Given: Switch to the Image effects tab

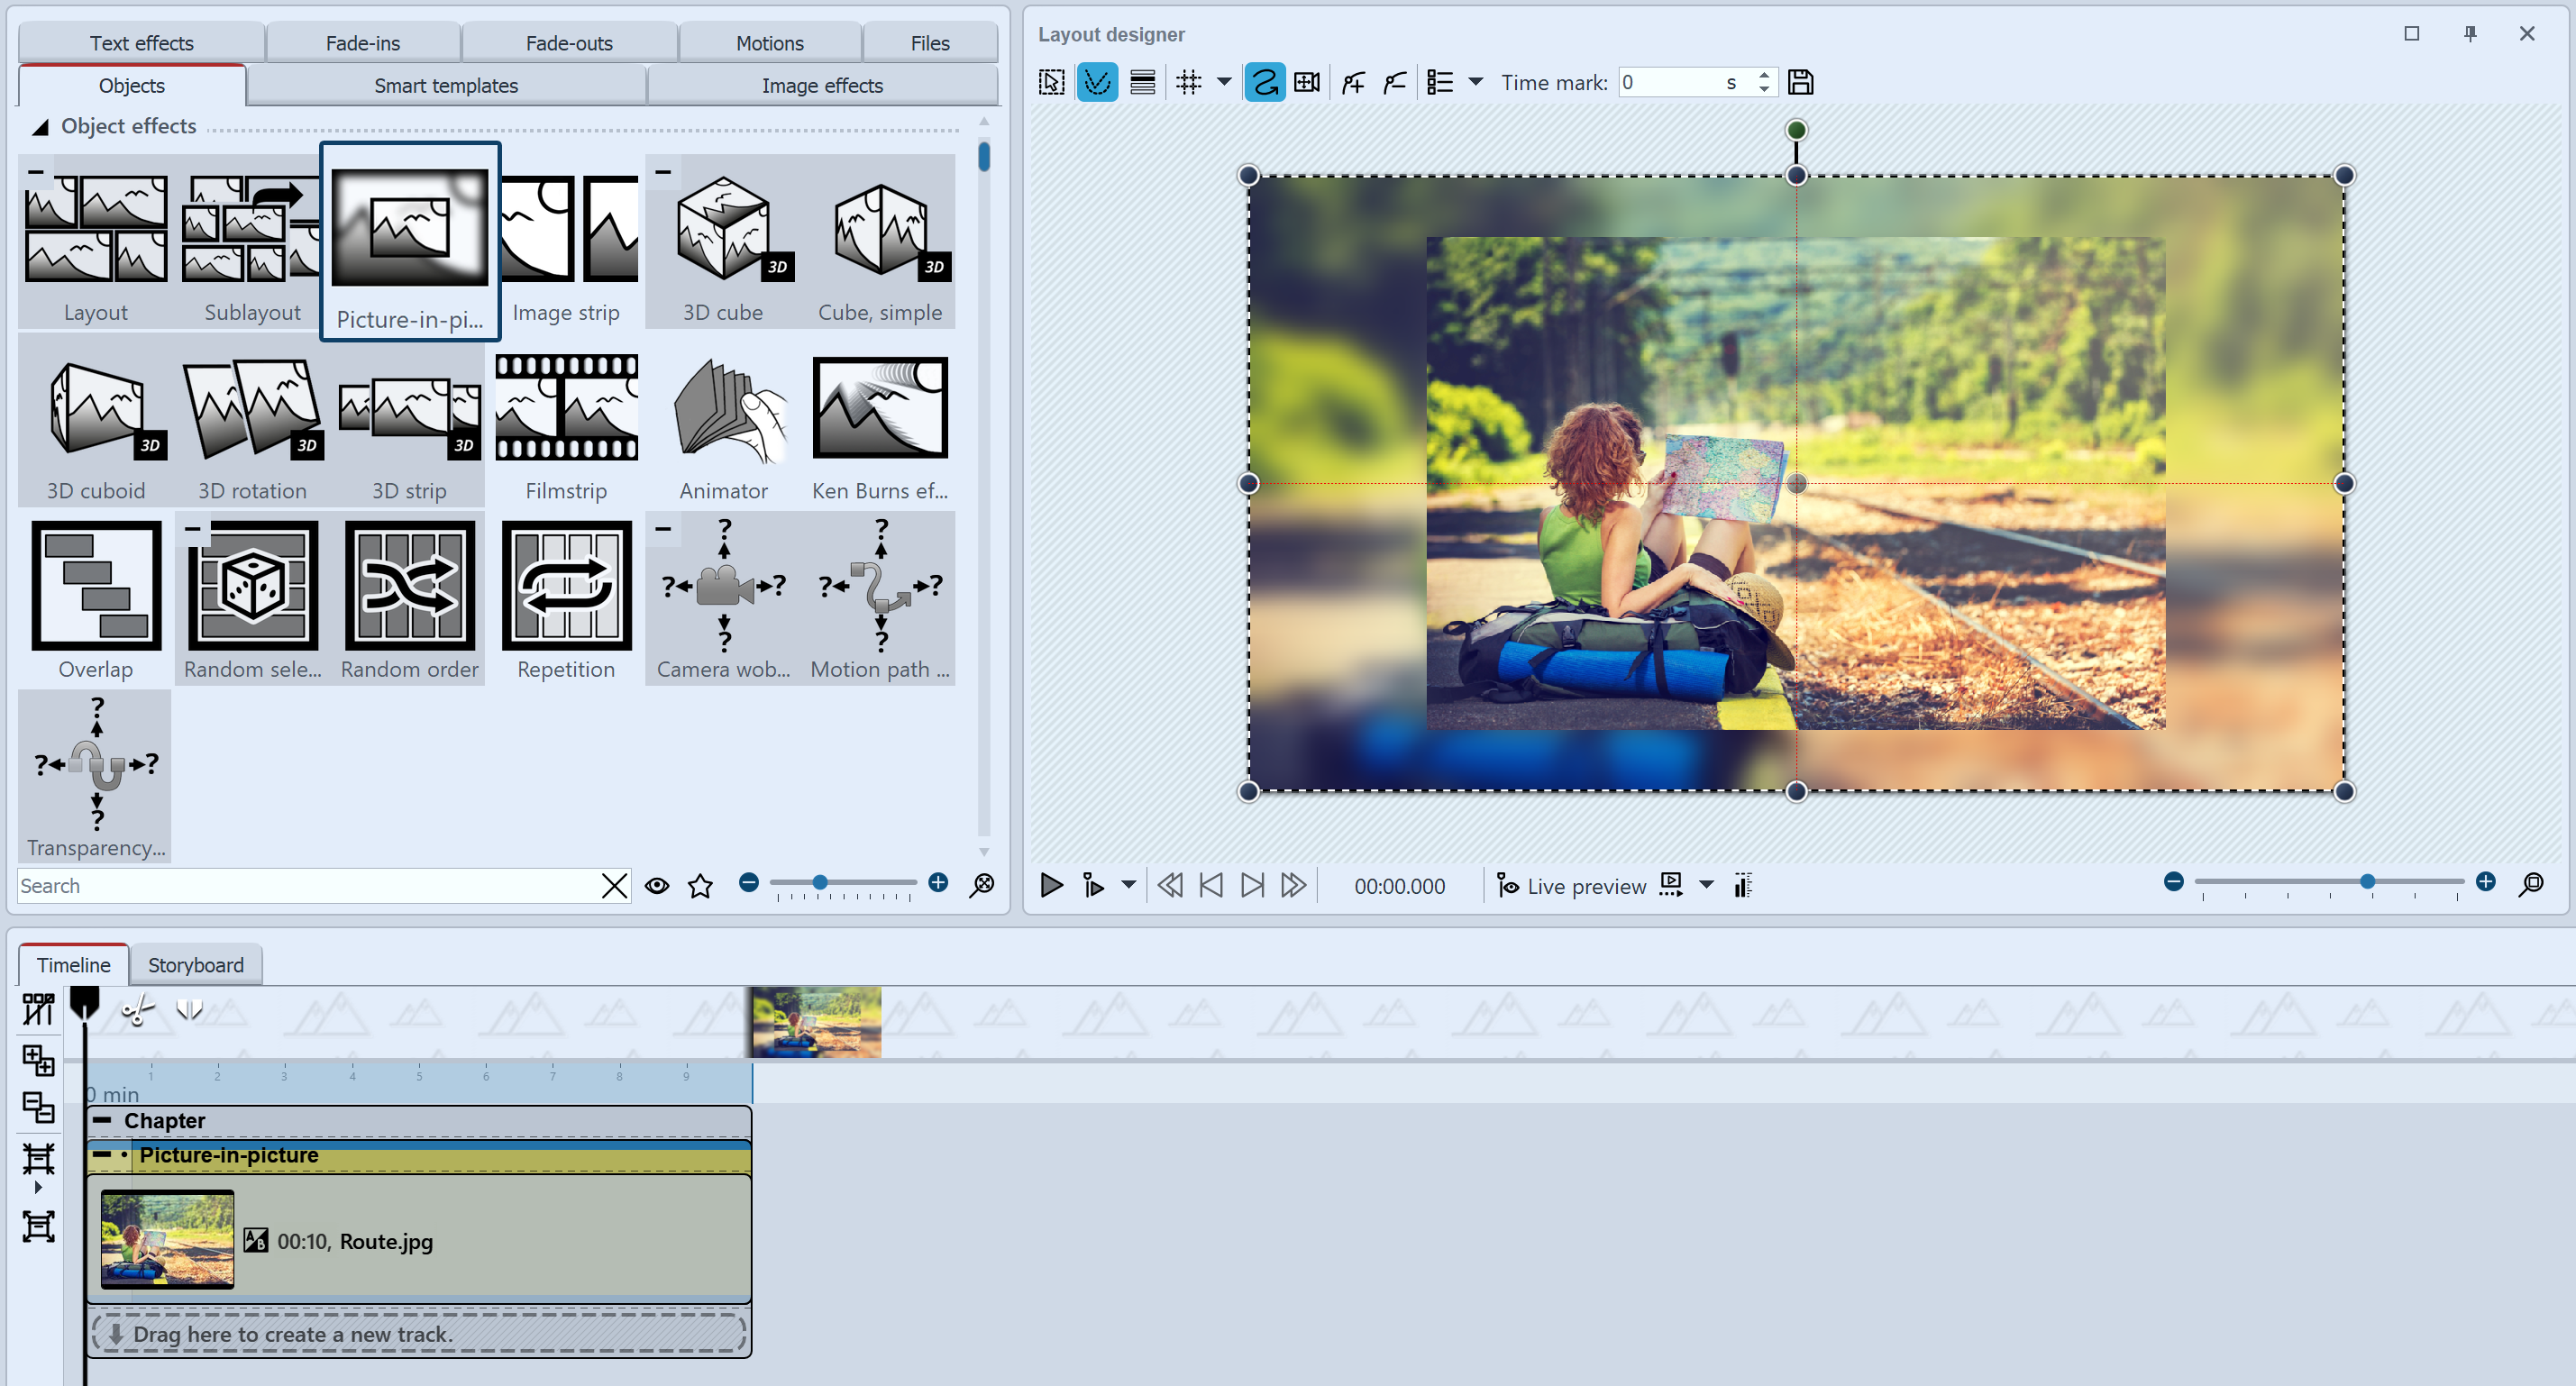Looking at the screenshot, I should [x=823, y=82].
